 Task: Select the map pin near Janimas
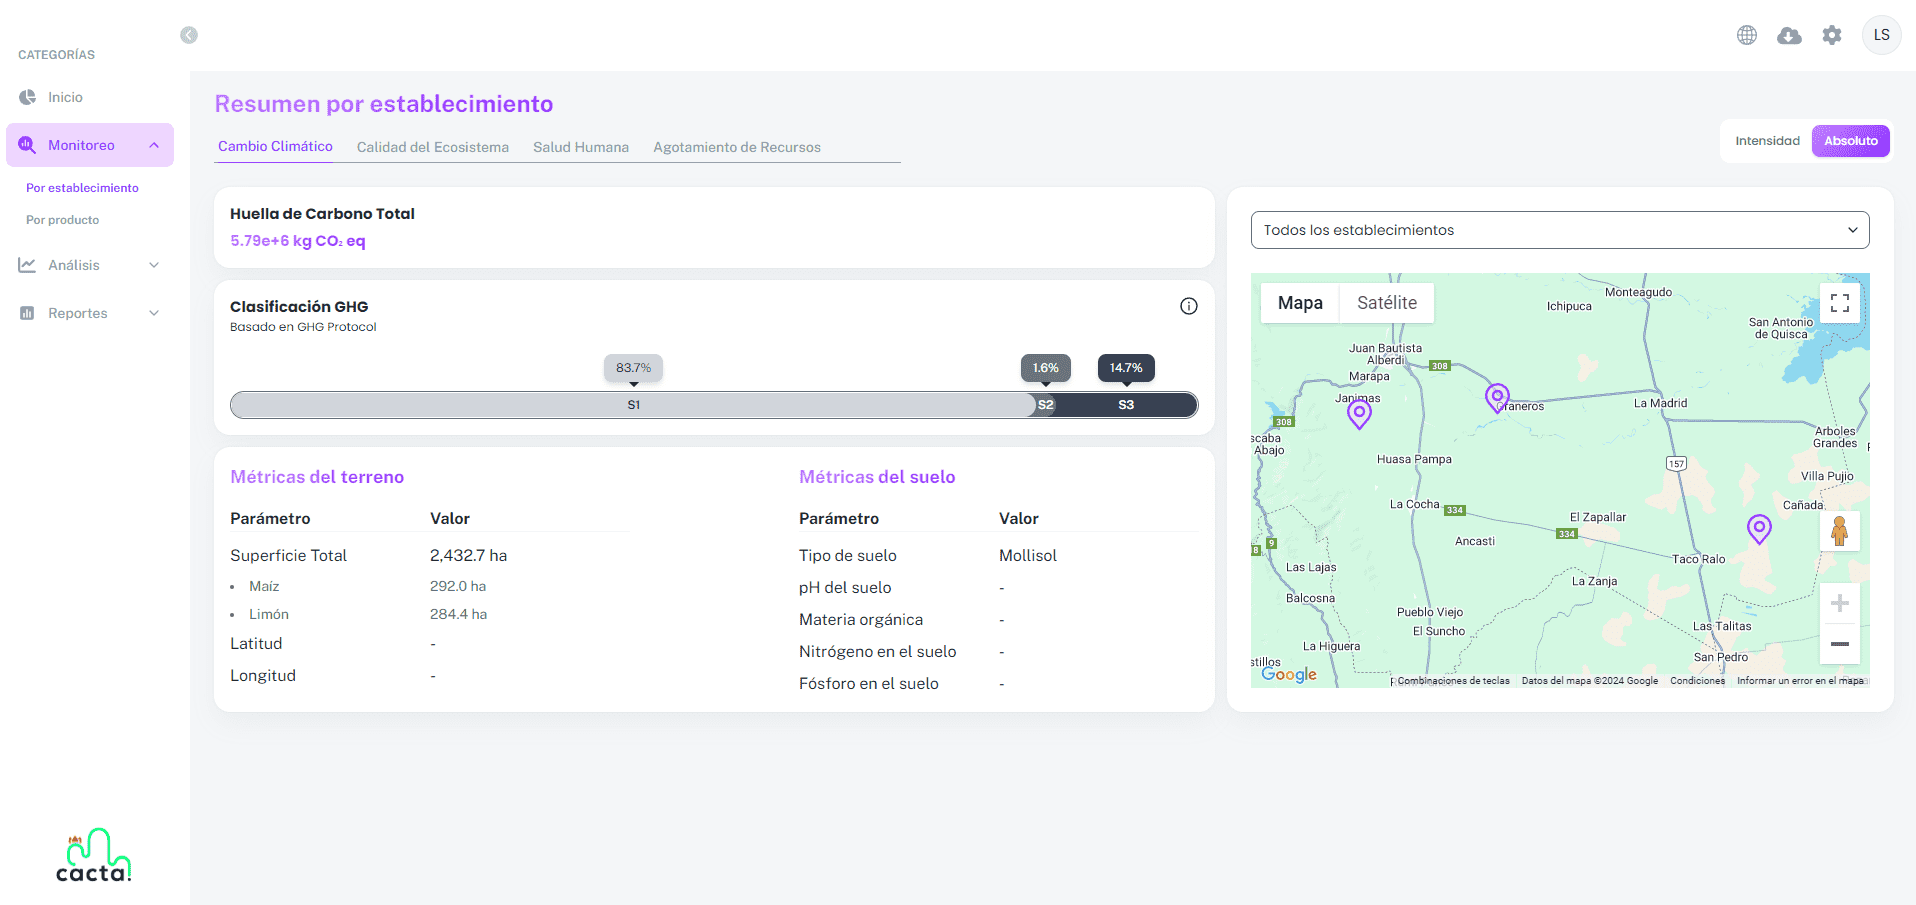pyautogui.click(x=1359, y=414)
